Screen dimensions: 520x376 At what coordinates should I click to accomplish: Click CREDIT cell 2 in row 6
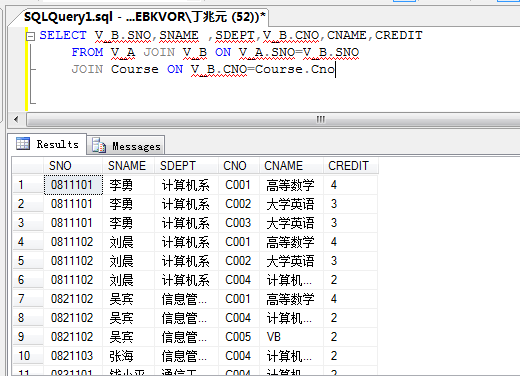[350, 280]
